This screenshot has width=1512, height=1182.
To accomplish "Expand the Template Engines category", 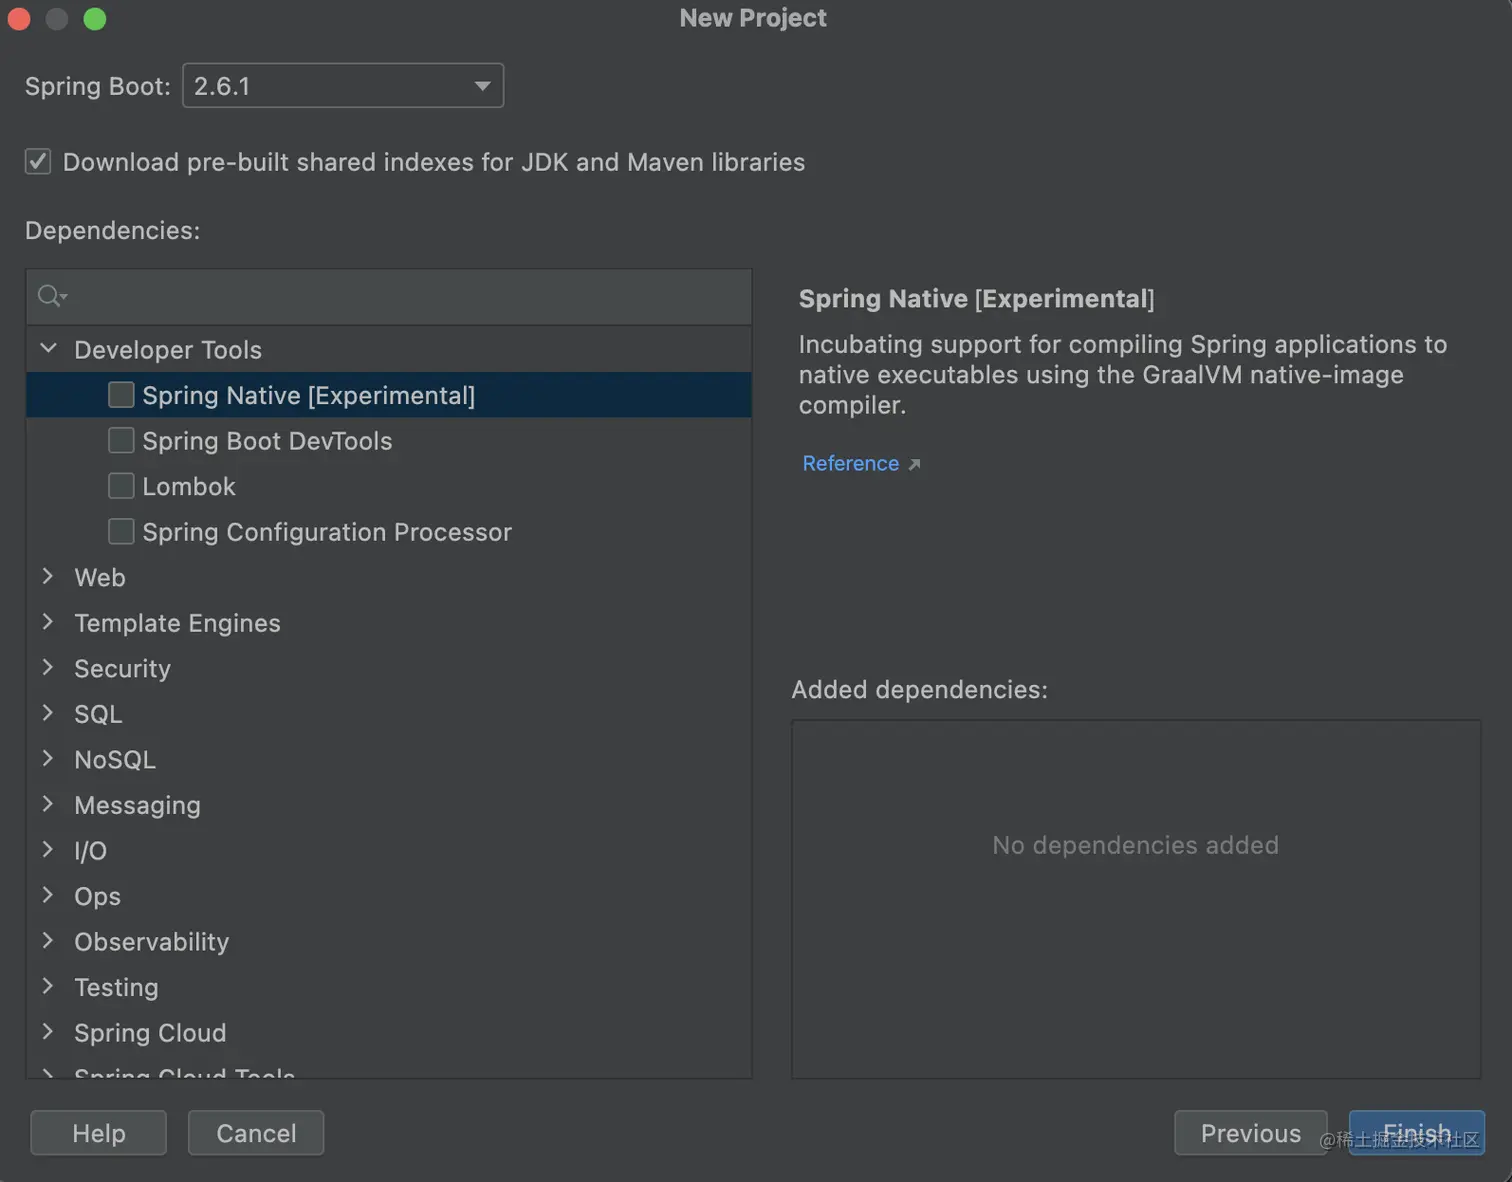I will click(x=48, y=623).
